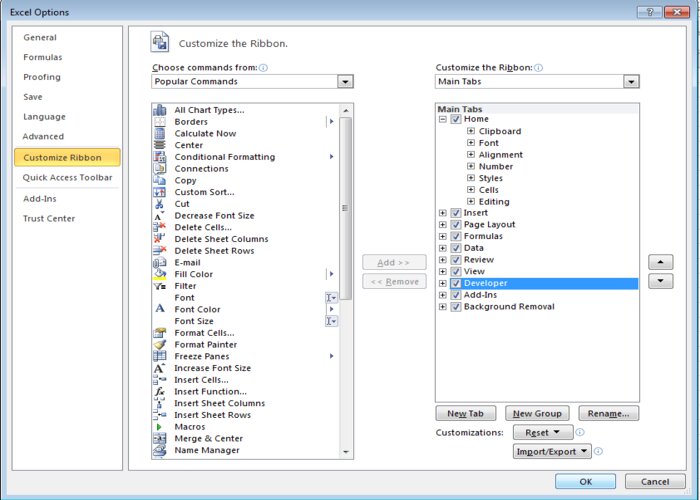The height and width of the screenshot is (500, 700).
Task: Click the Name Manager icon
Action: click(159, 450)
